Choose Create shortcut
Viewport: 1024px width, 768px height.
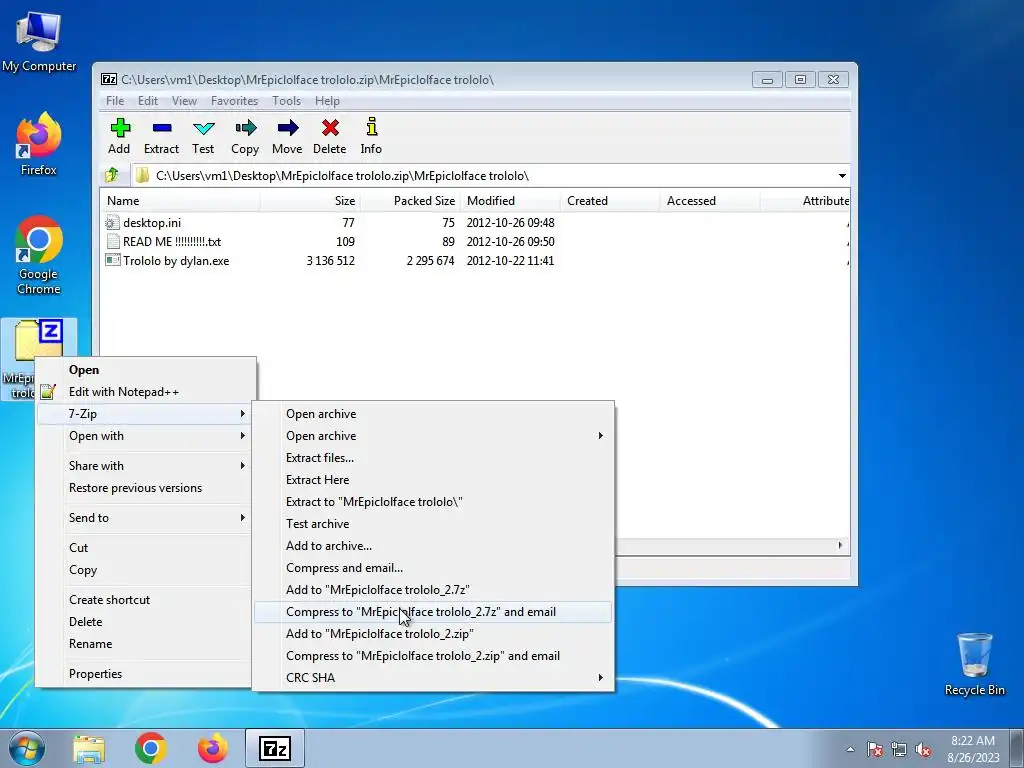tap(144, 600)
